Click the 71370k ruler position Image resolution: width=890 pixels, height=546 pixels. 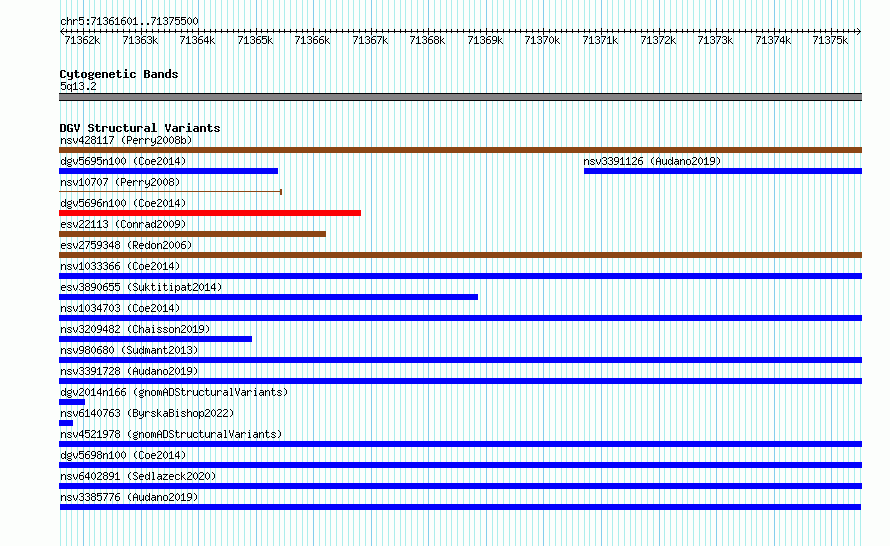click(543, 40)
